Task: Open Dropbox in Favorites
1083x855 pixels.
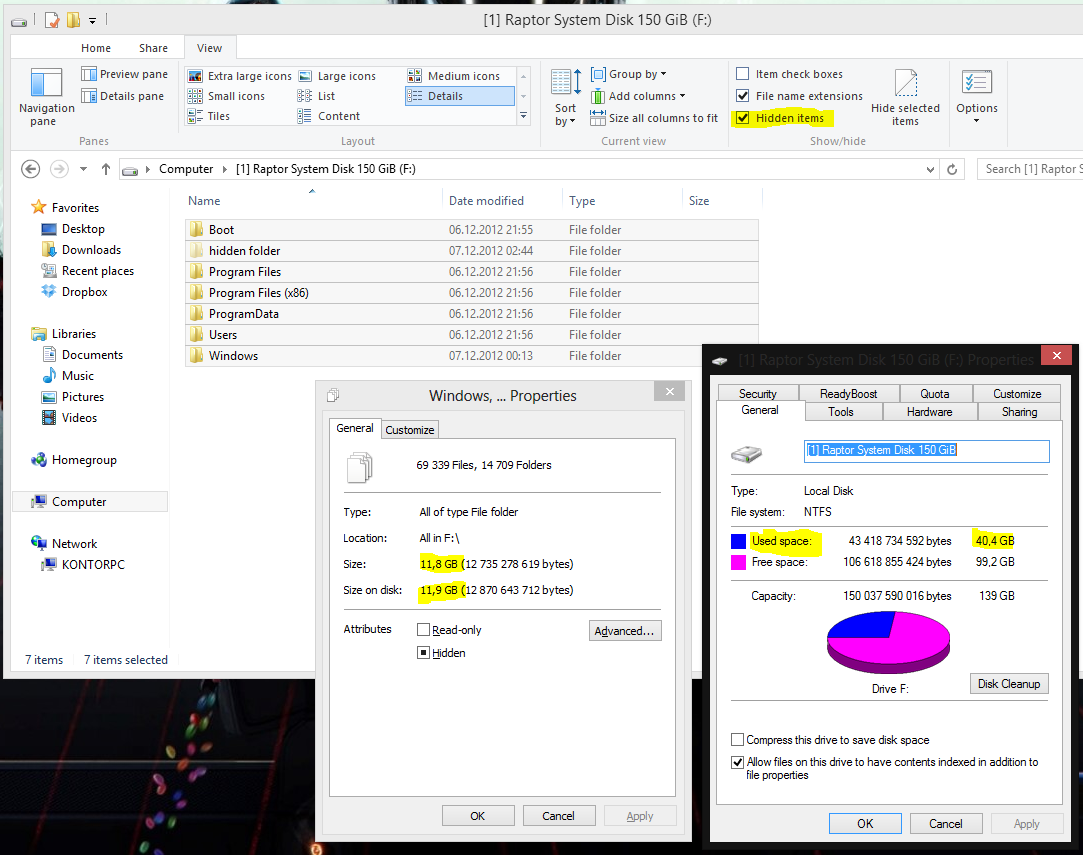Action: (74, 291)
